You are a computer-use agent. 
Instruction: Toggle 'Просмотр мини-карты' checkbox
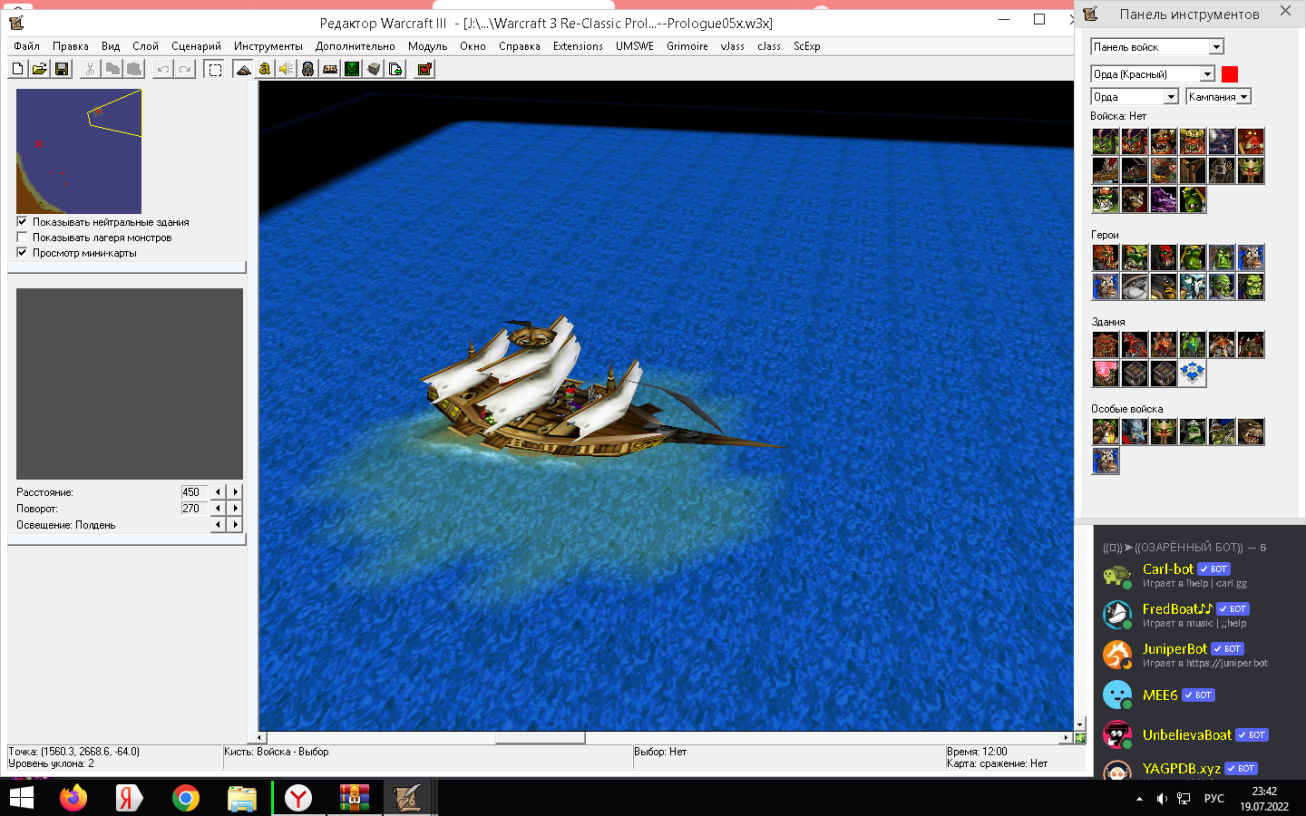click(x=22, y=253)
